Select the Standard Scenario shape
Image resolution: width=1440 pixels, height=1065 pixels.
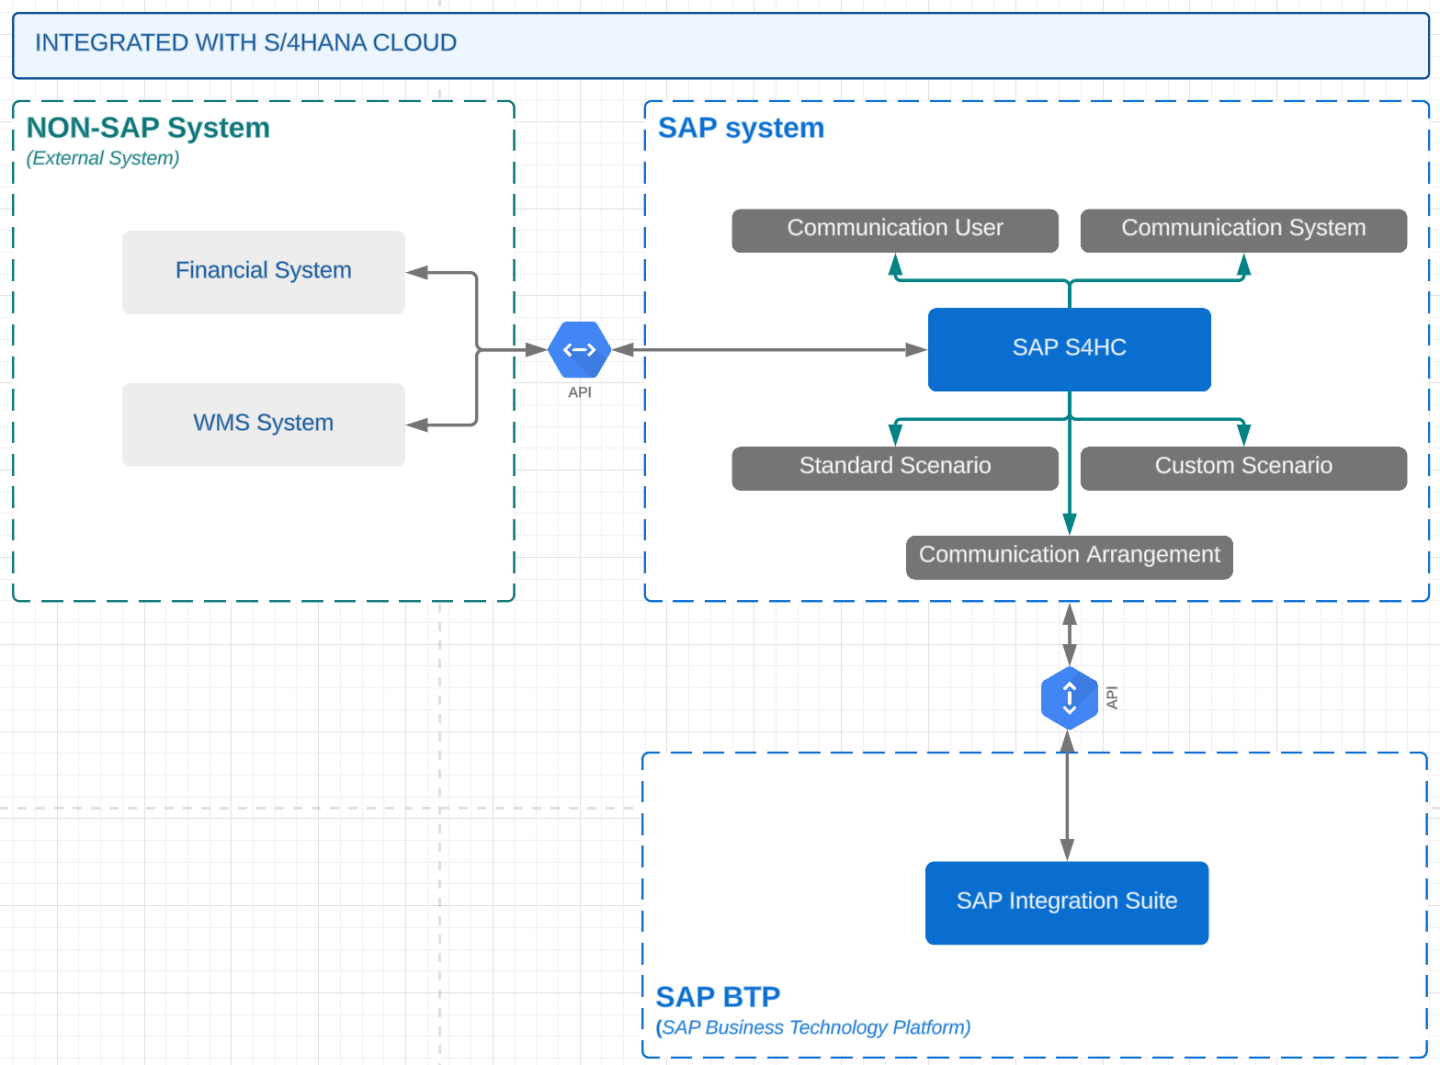[x=895, y=468]
